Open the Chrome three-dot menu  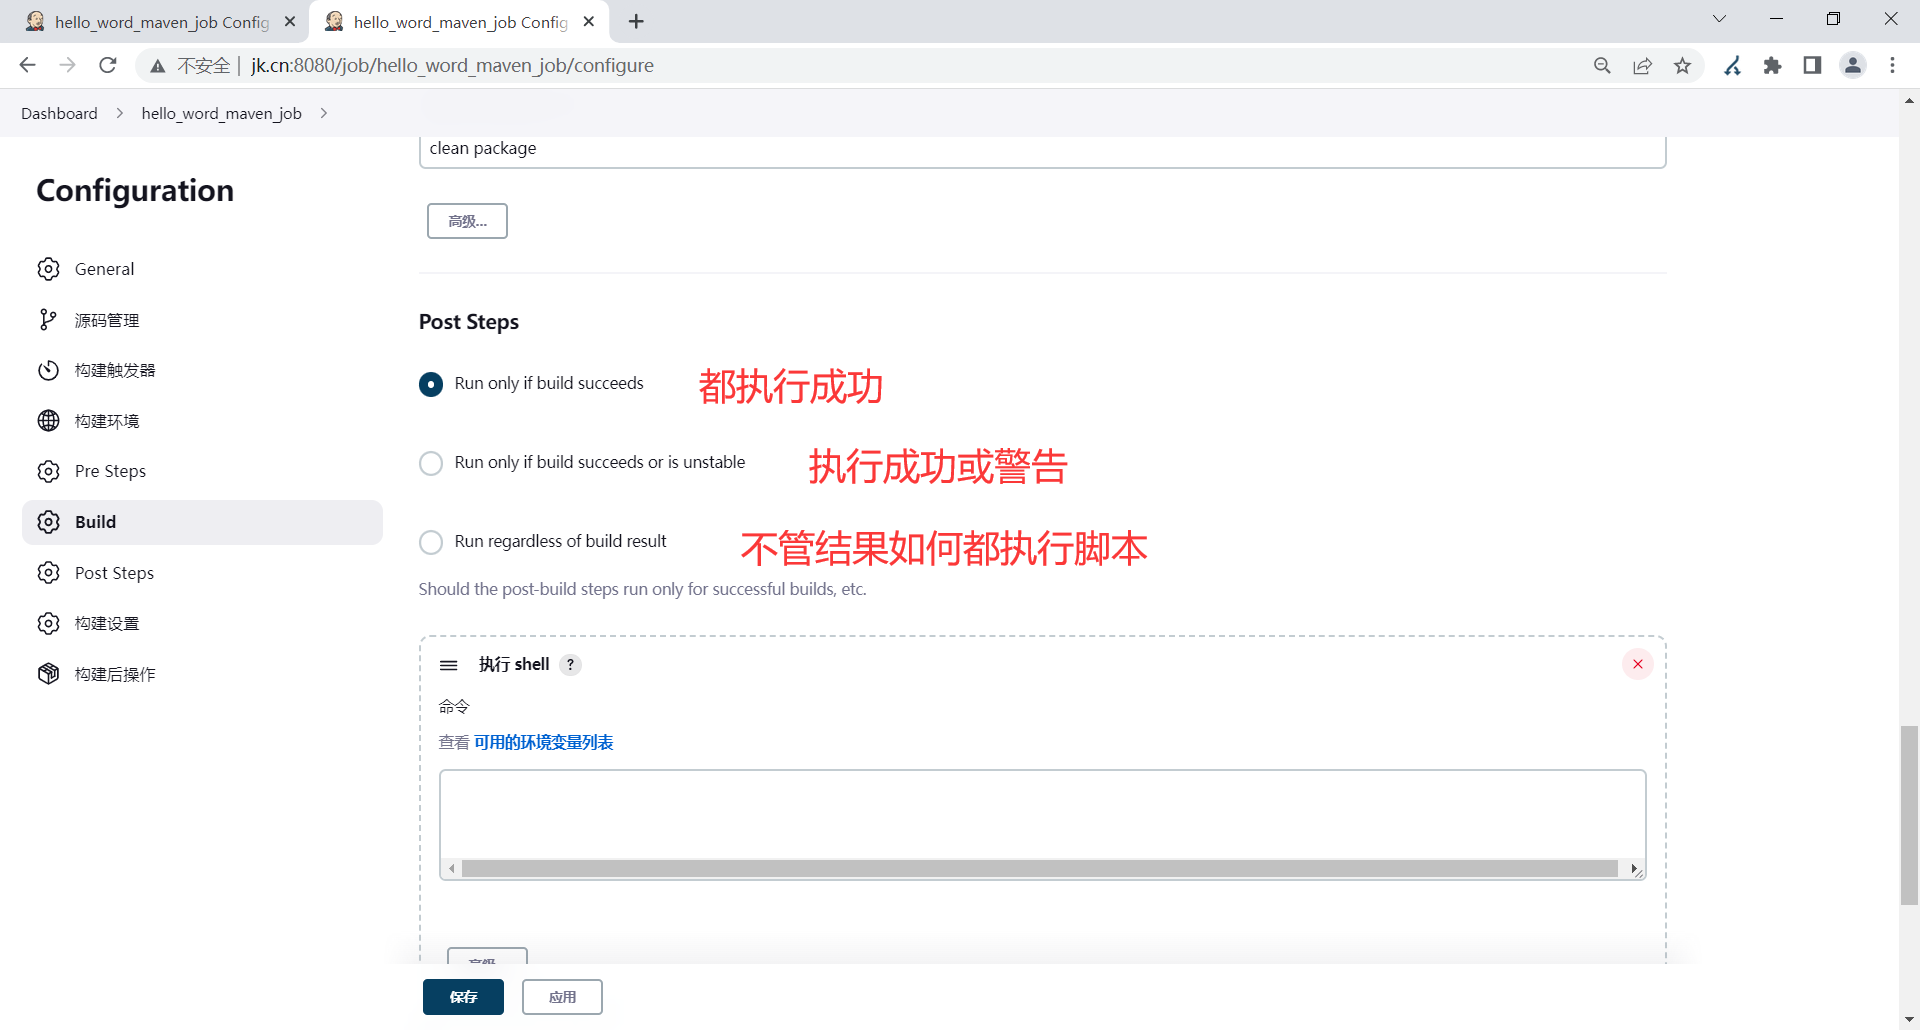tap(1892, 65)
